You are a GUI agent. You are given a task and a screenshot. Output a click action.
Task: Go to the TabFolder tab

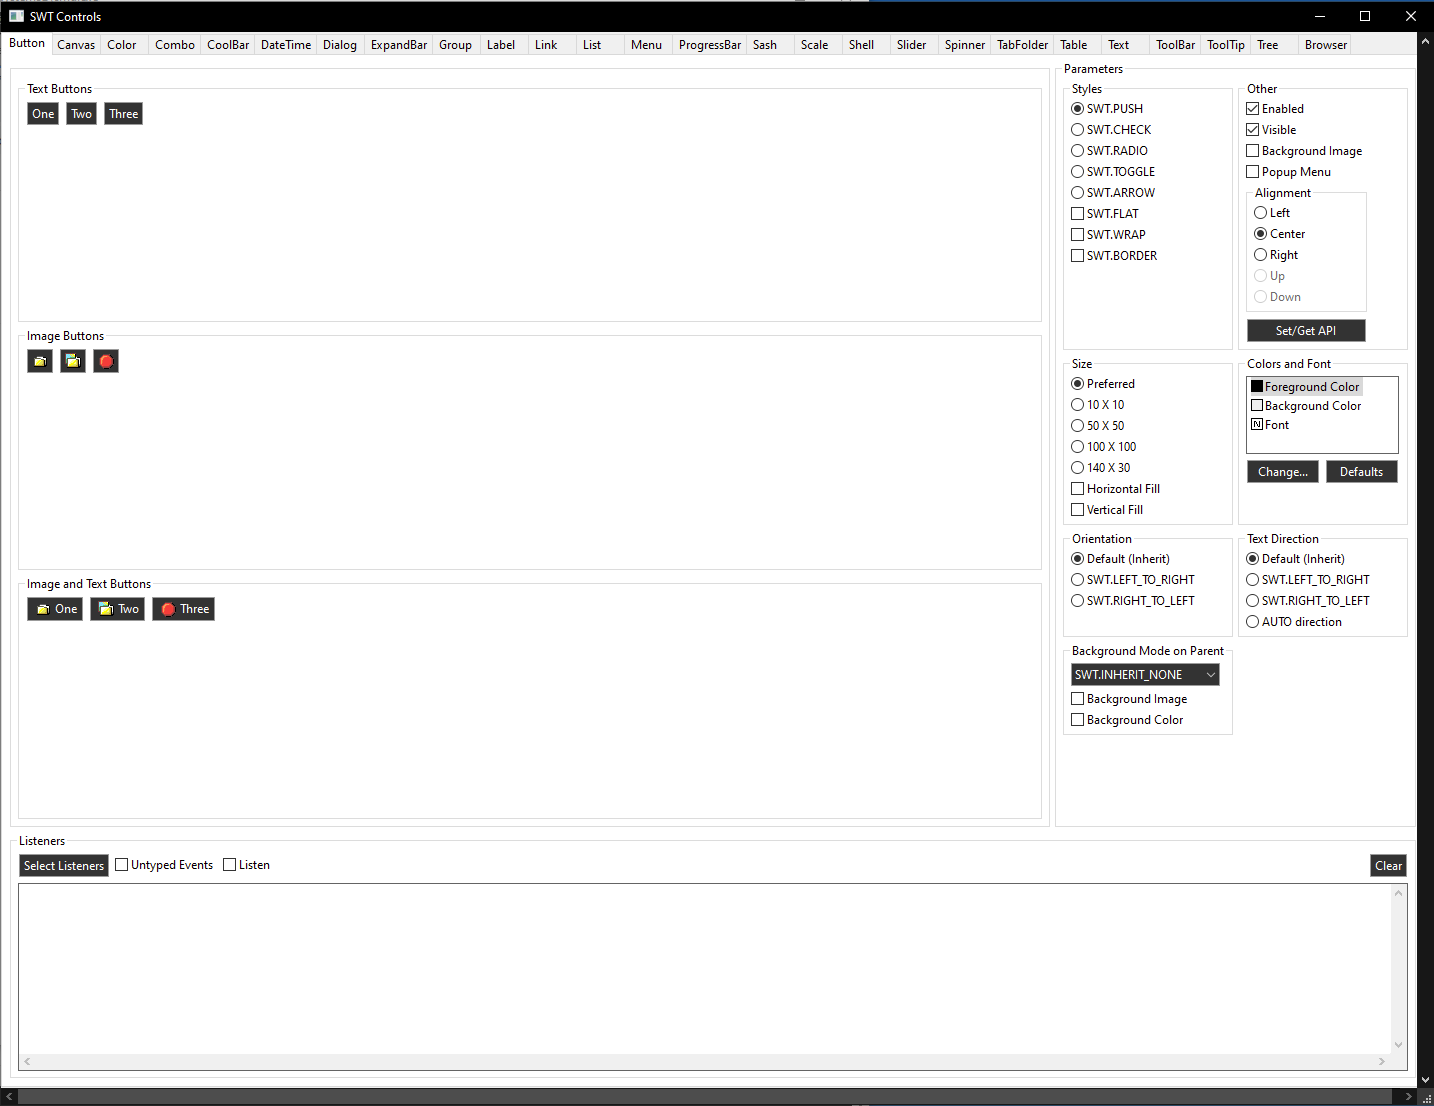point(1022,45)
